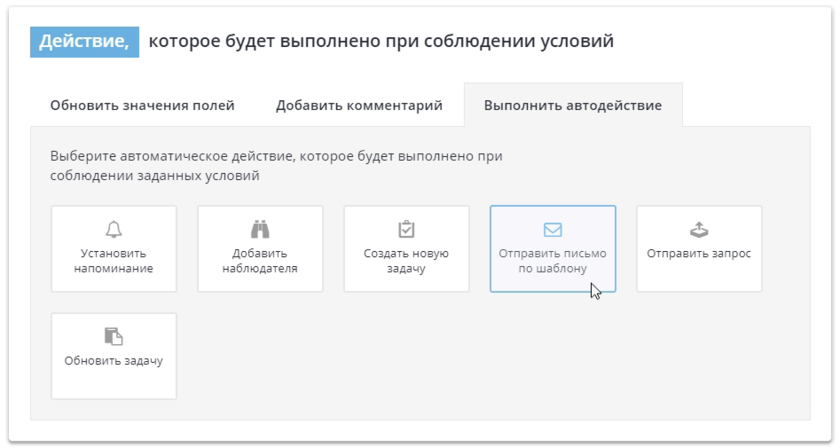Click the binoculars observer icon
Image resolution: width=840 pixels, height=448 pixels.
tap(260, 229)
